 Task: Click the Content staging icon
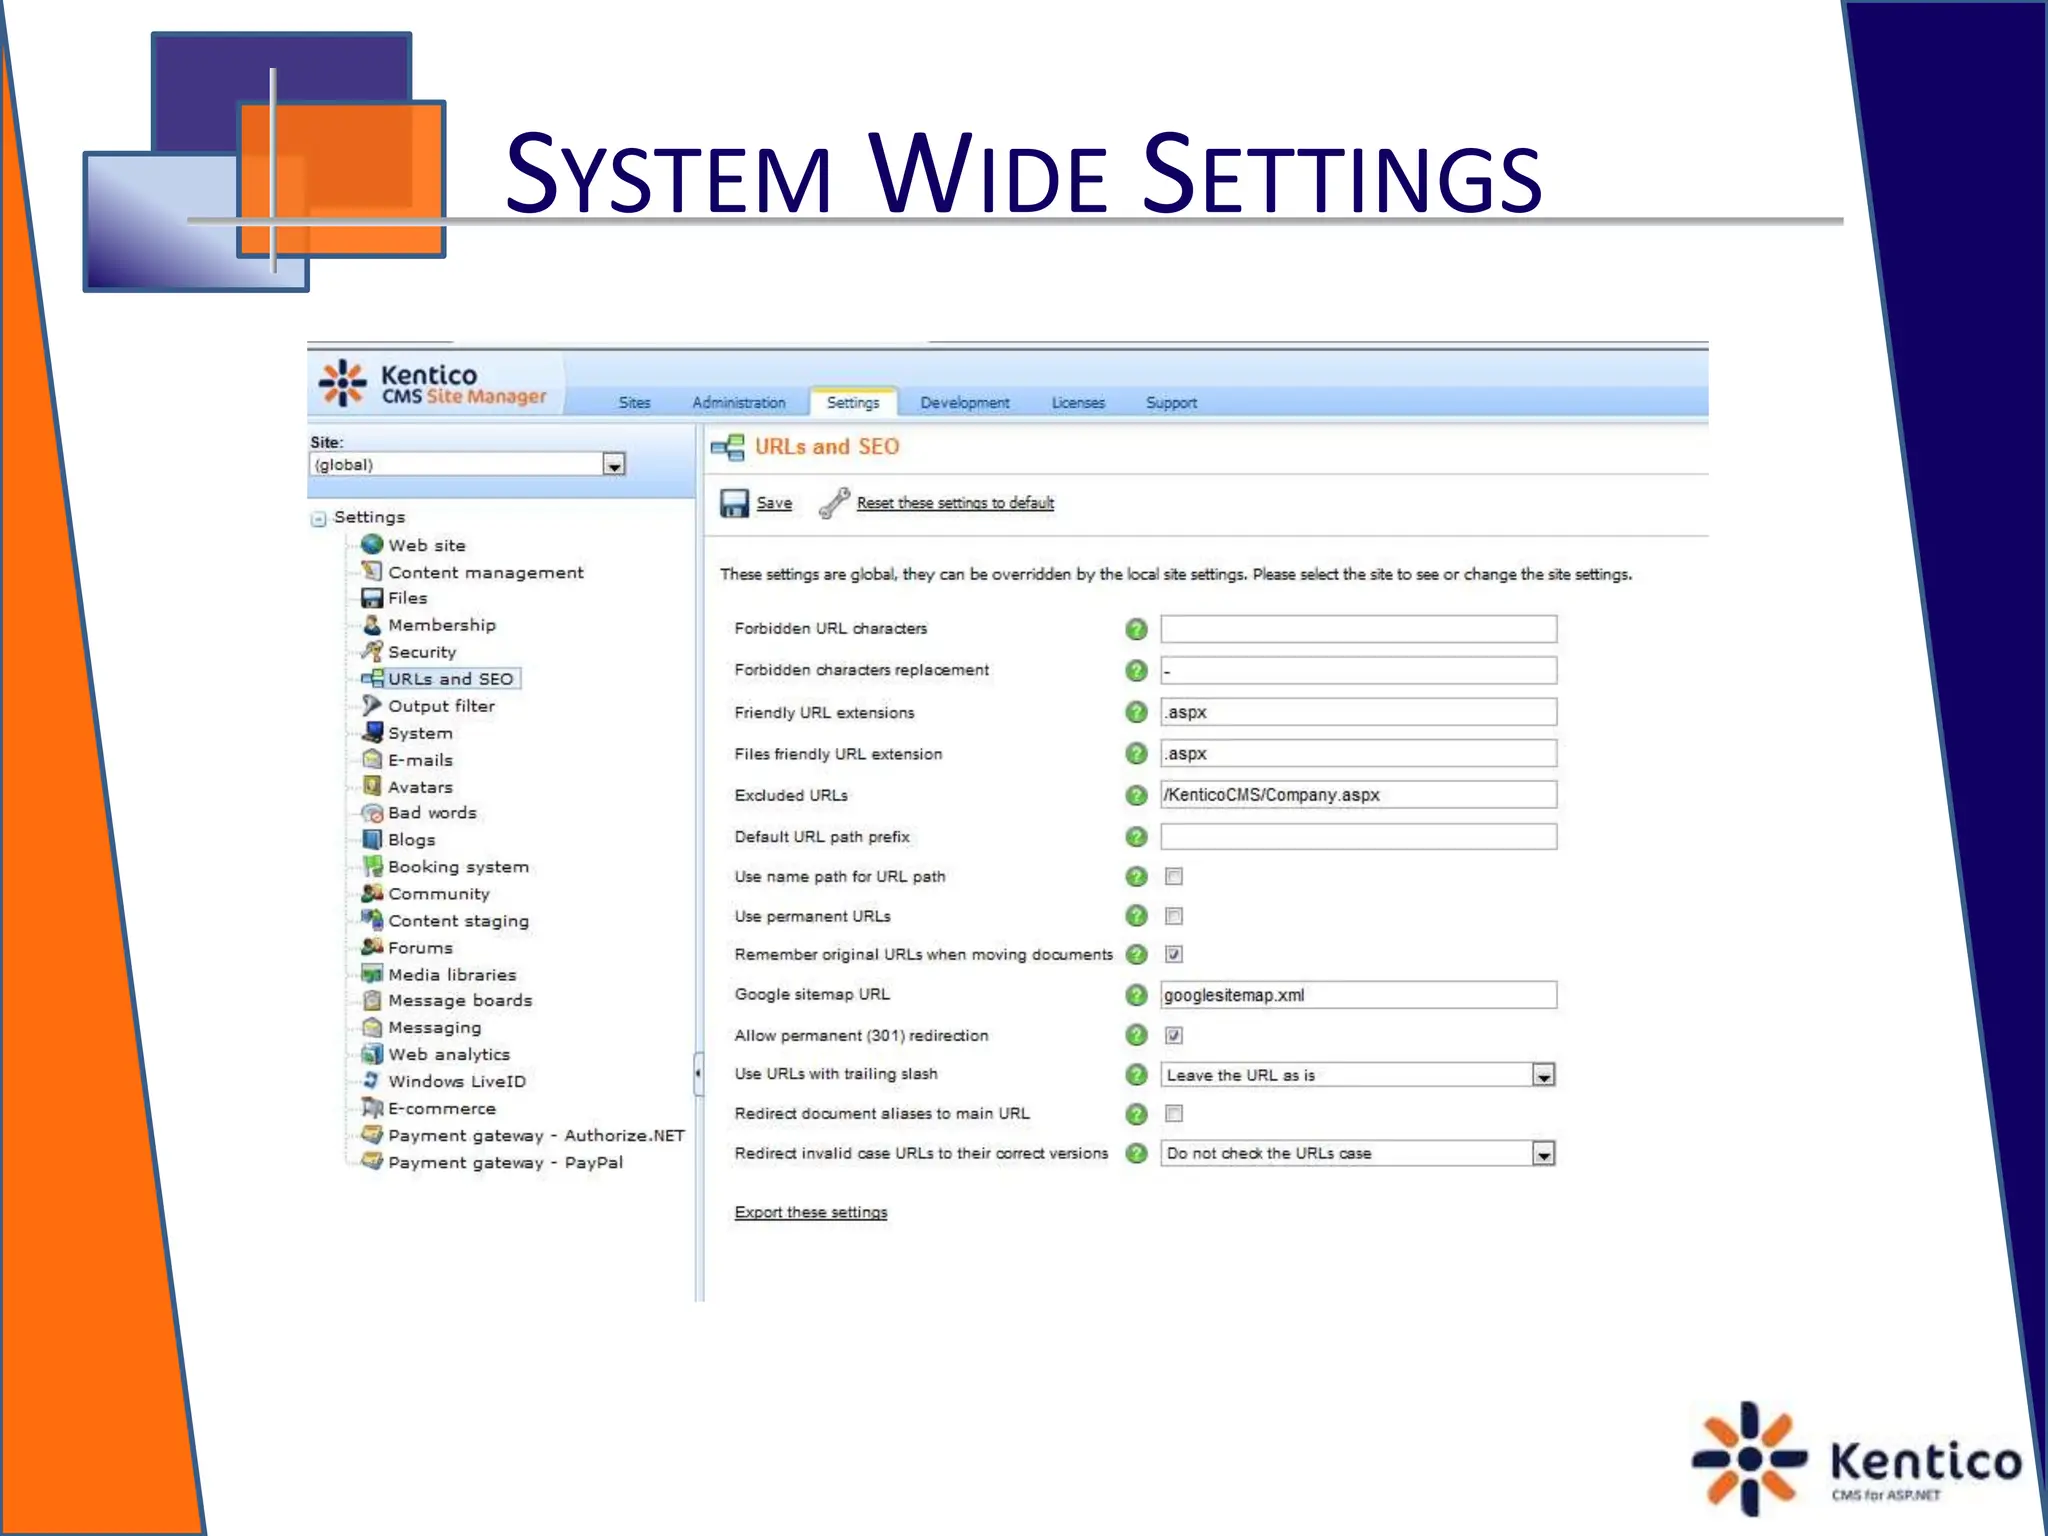(372, 920)
